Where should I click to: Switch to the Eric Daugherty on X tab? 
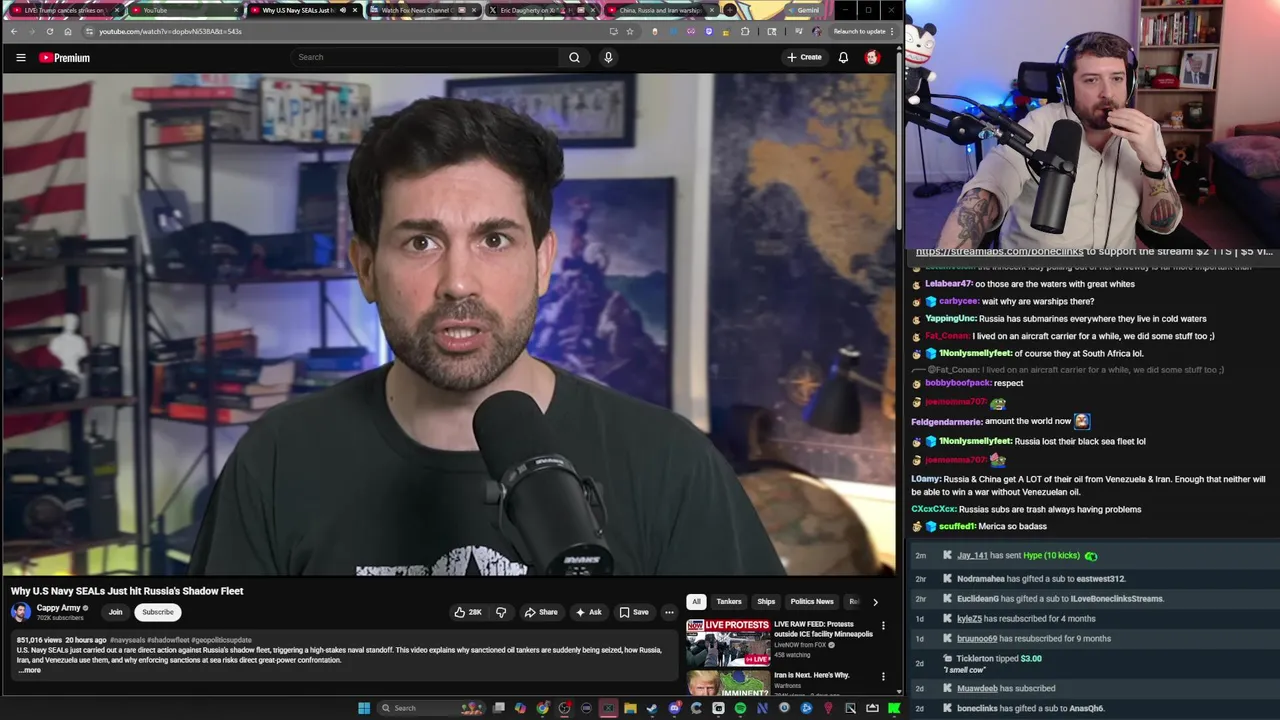click(540, 10)
